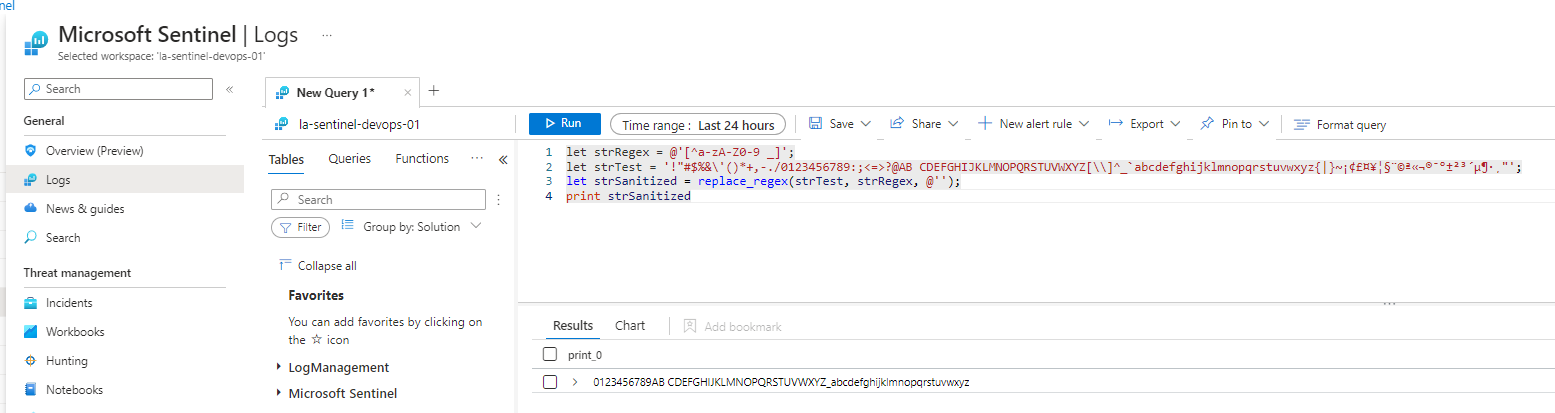This screenshot has height=413, width=1555.
Task: Select the Chart tab
Action: [x=630, y=326]
